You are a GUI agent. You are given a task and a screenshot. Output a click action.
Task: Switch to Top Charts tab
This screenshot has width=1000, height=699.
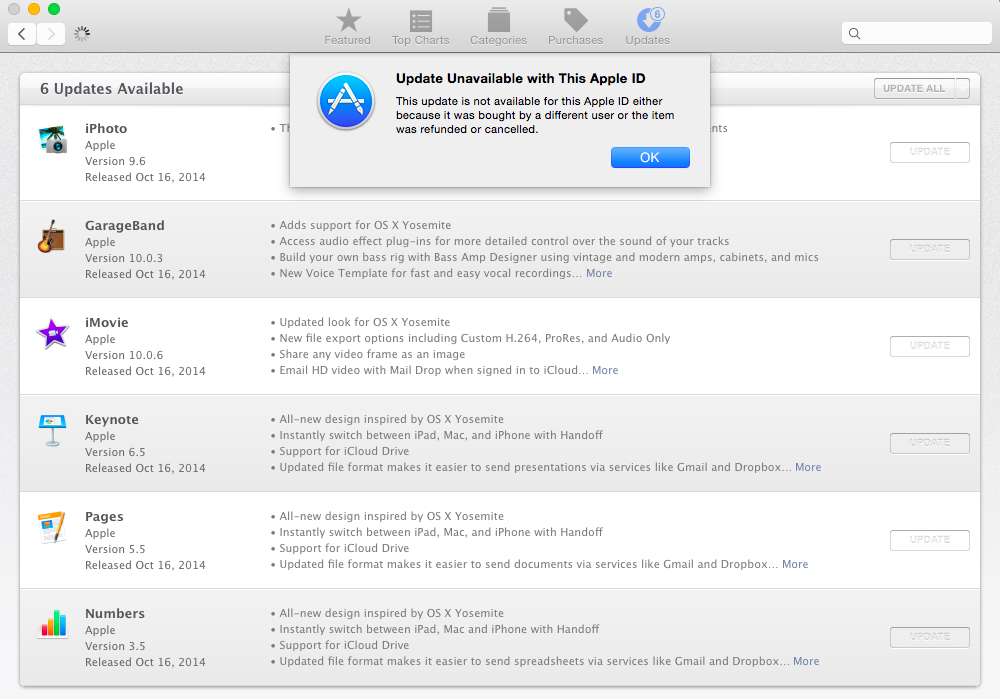pos(420,27)
